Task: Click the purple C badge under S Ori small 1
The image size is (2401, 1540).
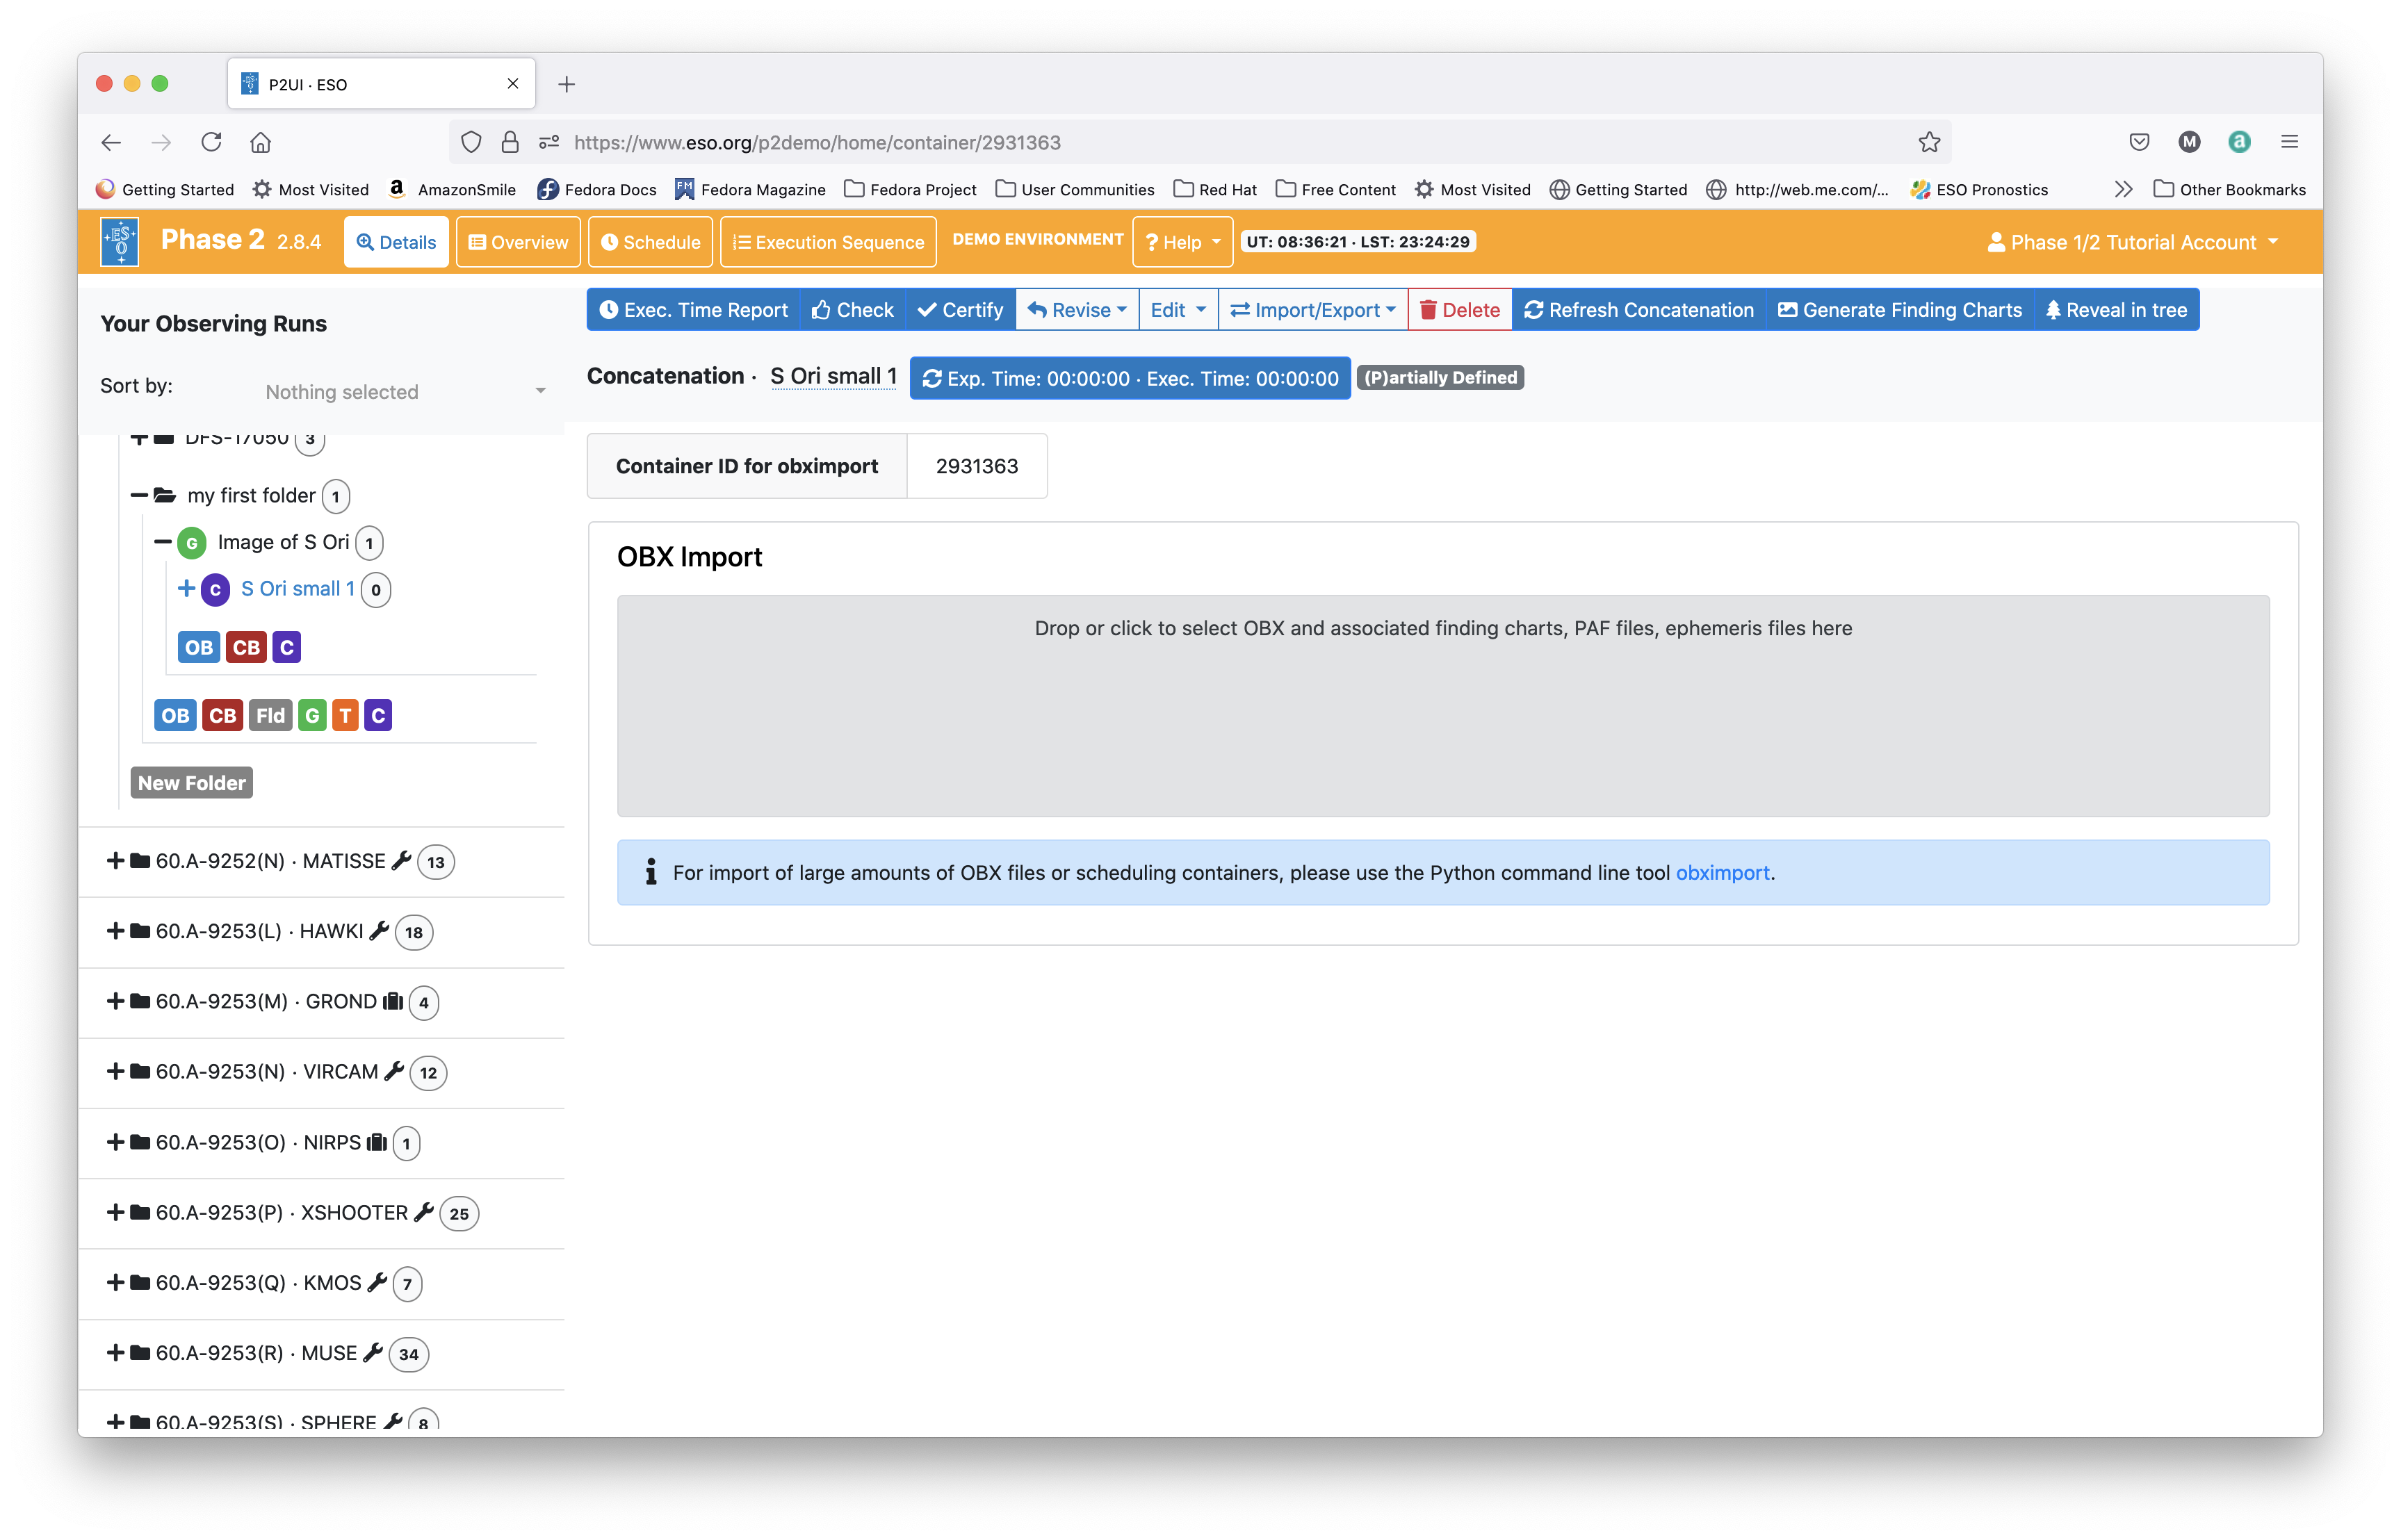Action: click(x=287, y=647)
